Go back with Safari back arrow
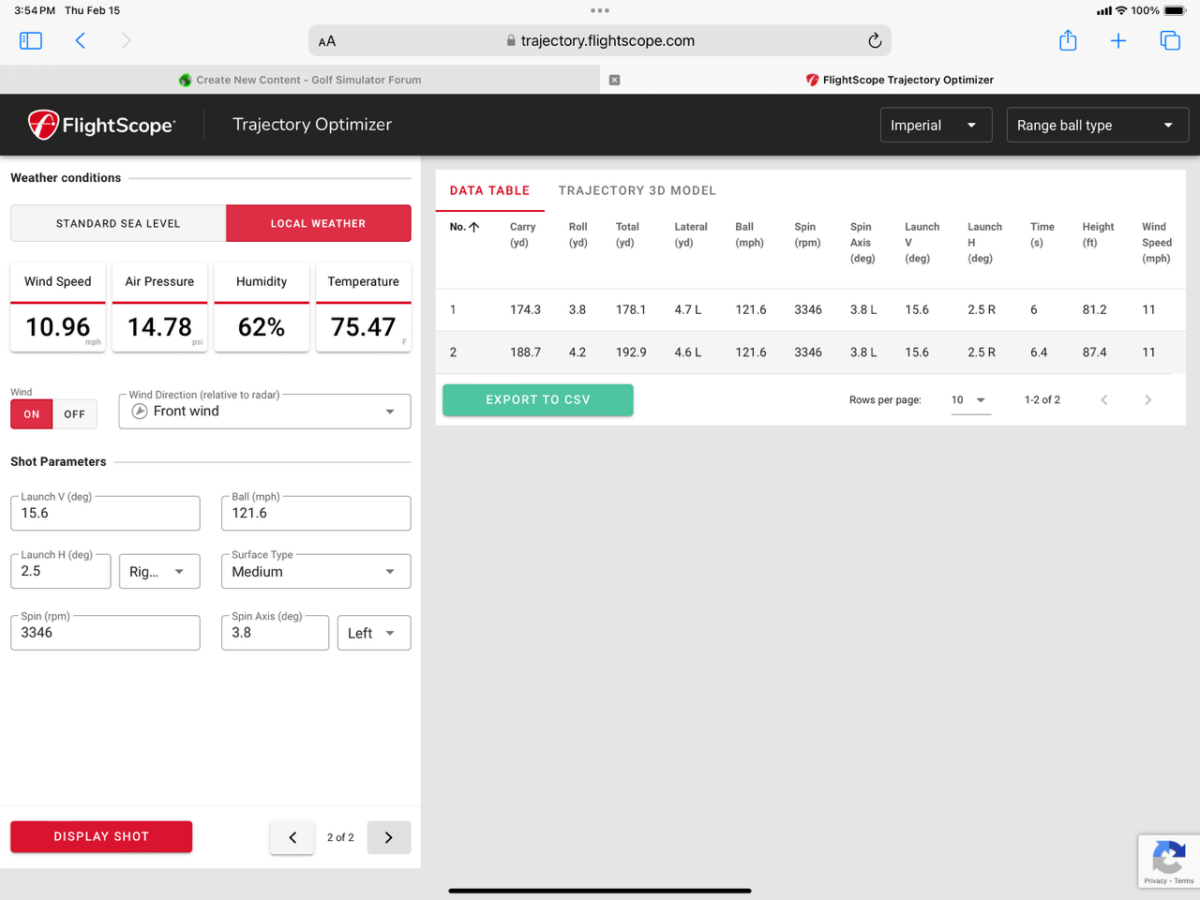The width and height of the screenshot is (1200, 900). click(x=81, y=41)
